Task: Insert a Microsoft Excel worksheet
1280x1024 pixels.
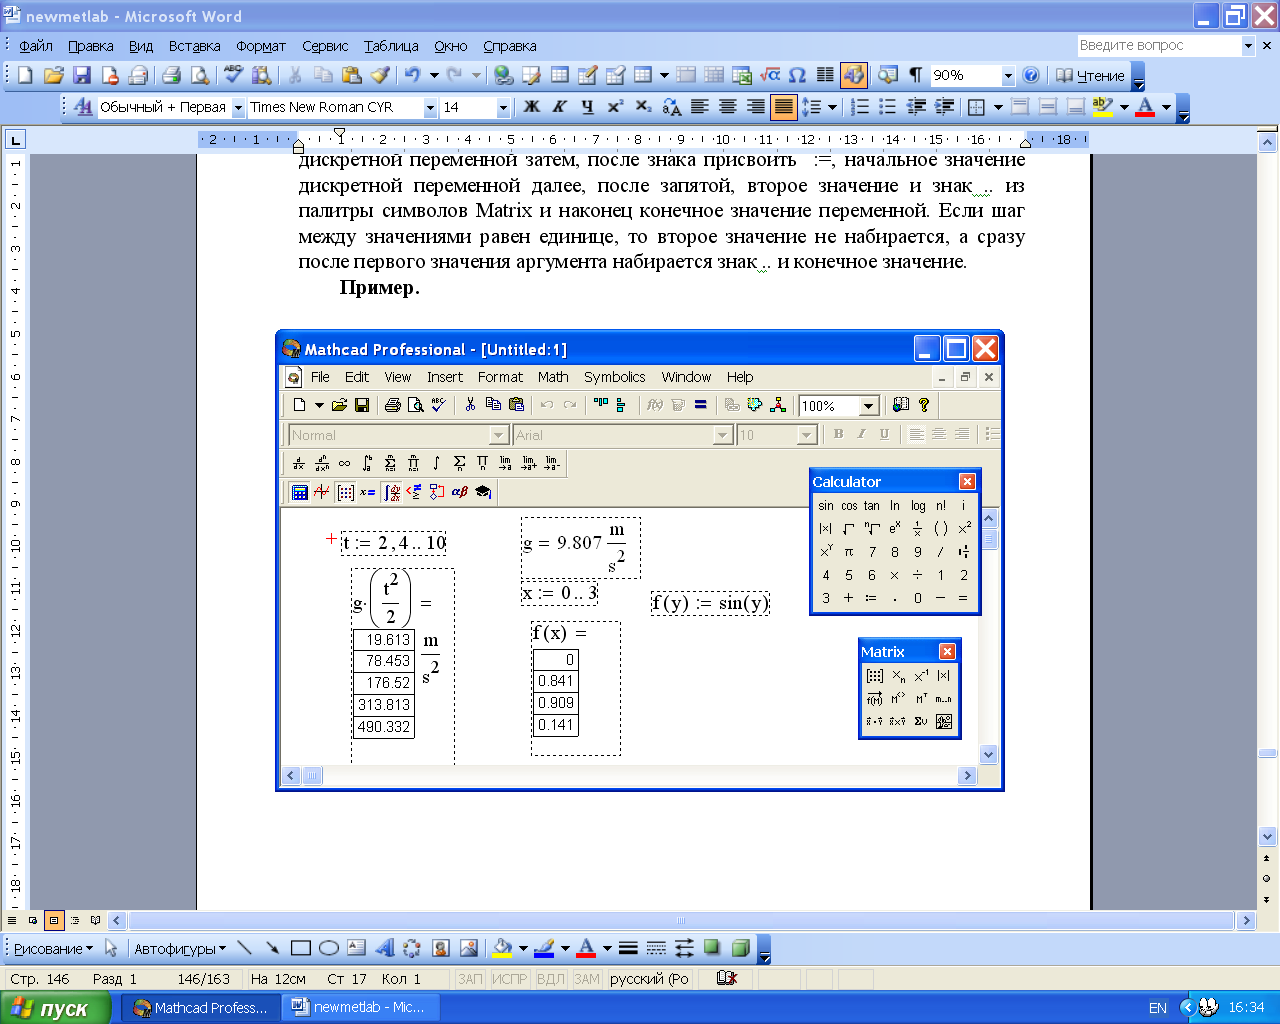Action: coord(742,75)
